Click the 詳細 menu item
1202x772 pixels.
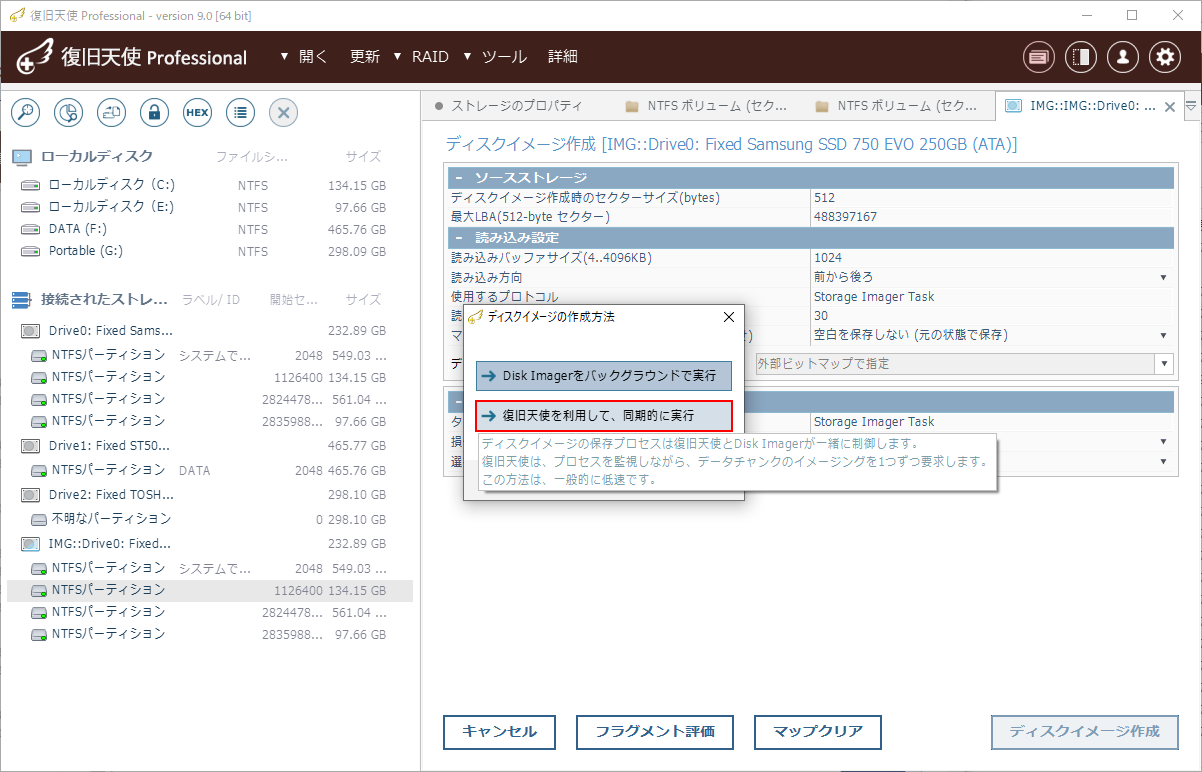(x=563, y=57)
